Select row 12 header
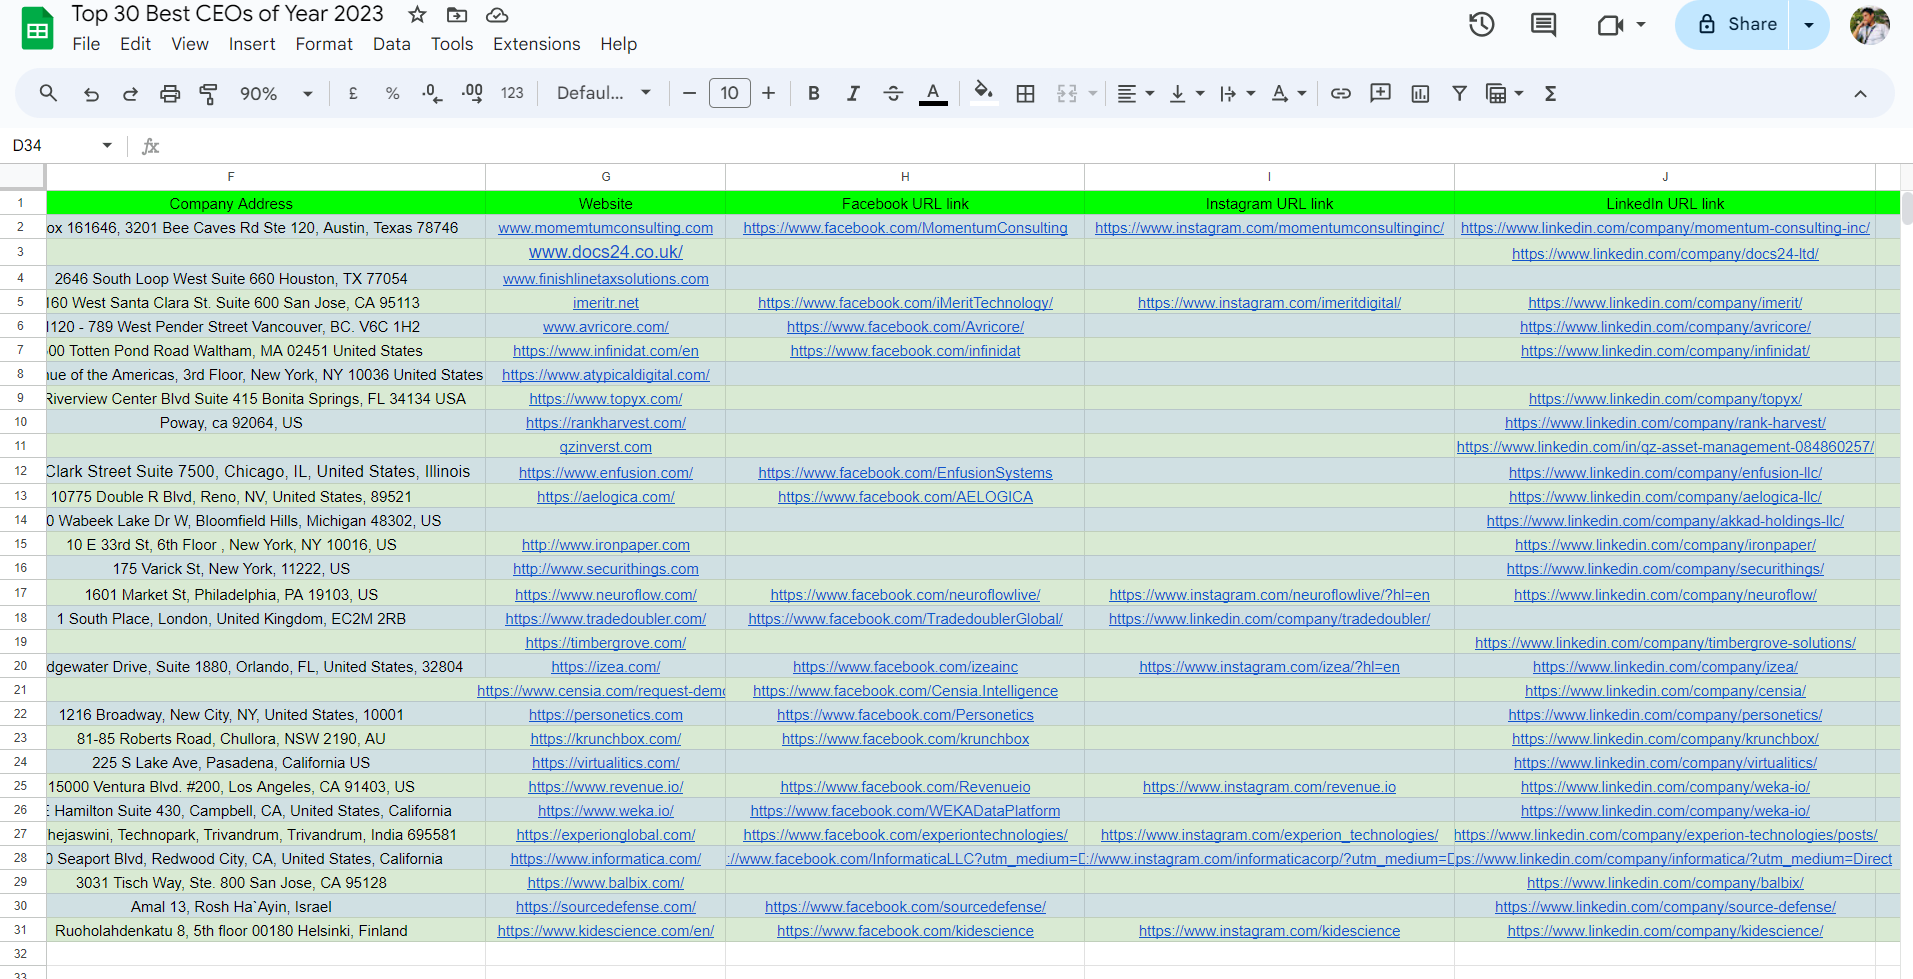Image resolution: width=1913 pixels, height=979 pixels. (x=21, y=471)
